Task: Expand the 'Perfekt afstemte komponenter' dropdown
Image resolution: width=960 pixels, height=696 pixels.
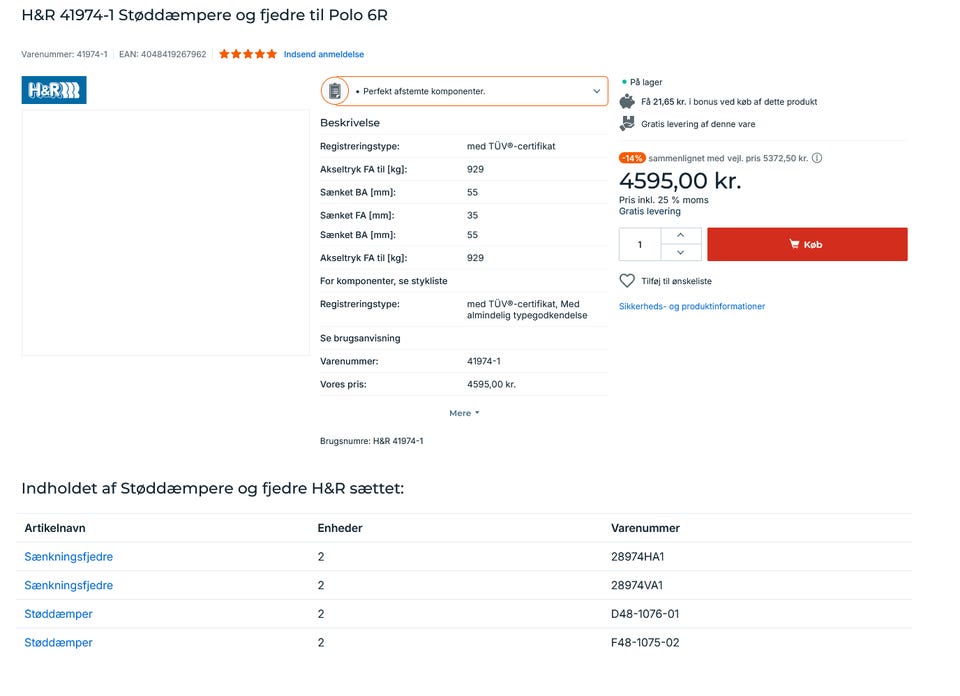Action: [597, 91]
